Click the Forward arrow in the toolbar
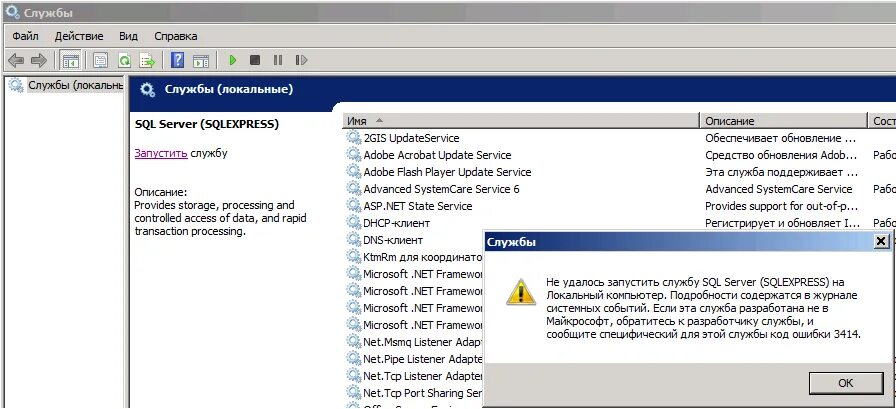 tap(39, 60)
